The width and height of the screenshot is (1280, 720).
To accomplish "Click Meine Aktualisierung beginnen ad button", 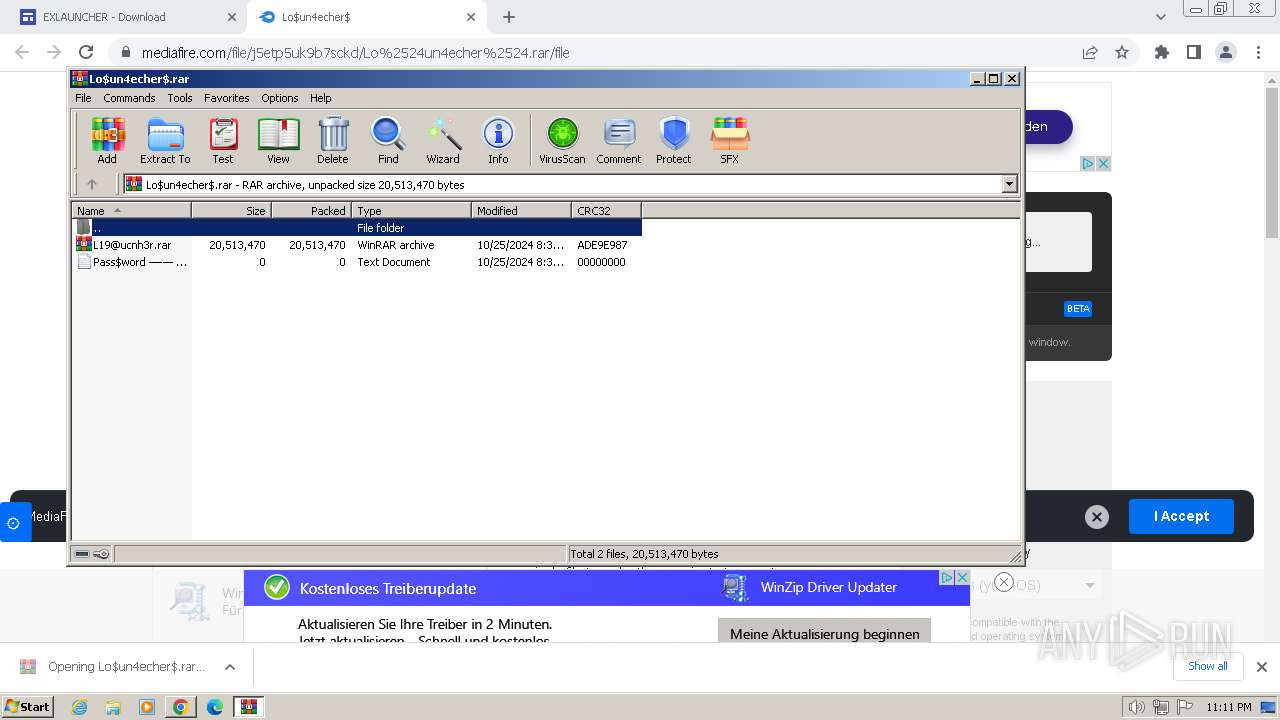I will point(824,633).
